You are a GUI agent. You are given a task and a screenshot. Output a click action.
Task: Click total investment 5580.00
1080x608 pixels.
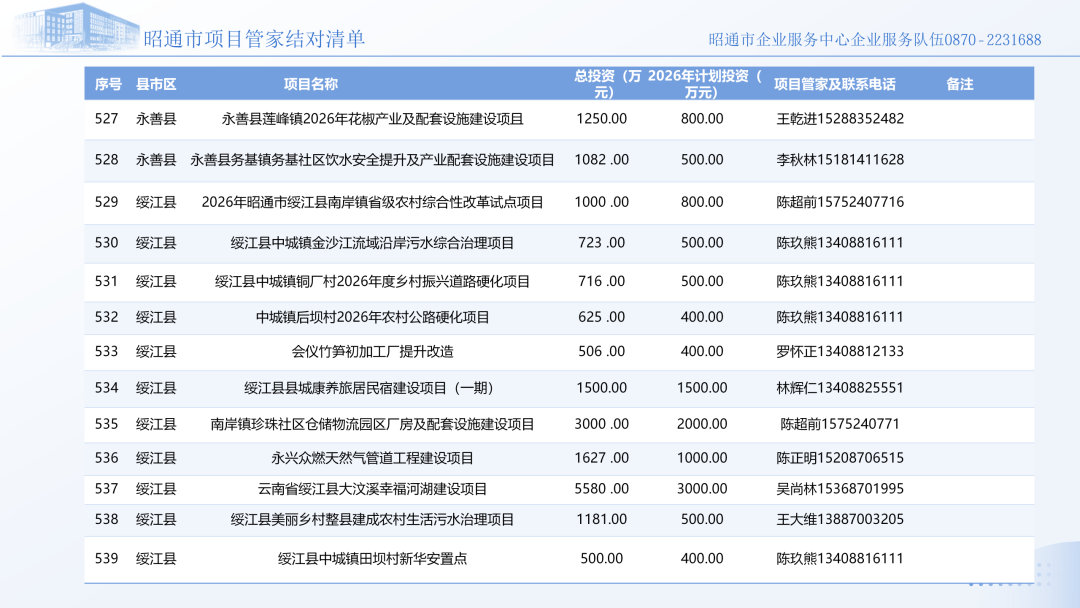click(602, 489)
